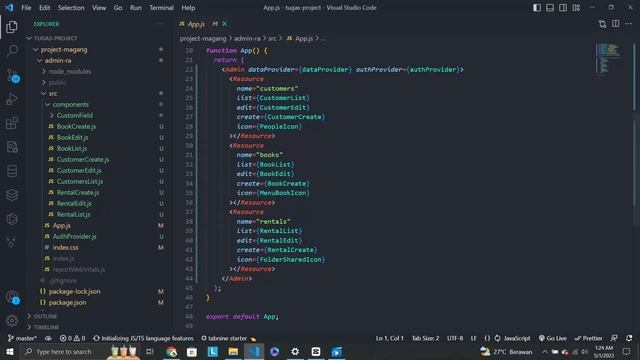Toggle the bottom panel visibility
Viewport: 640px width, 360px height.
tap(550, 8)
